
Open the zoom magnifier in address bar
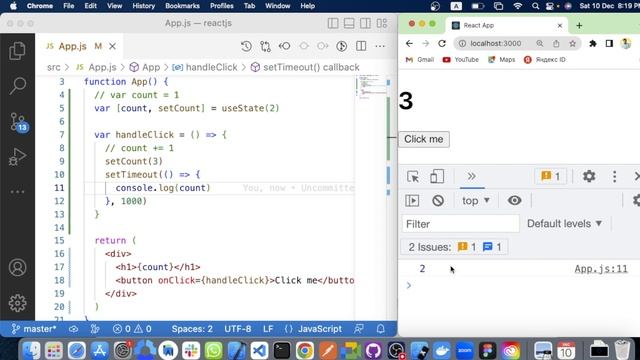(x=540, y=43)
